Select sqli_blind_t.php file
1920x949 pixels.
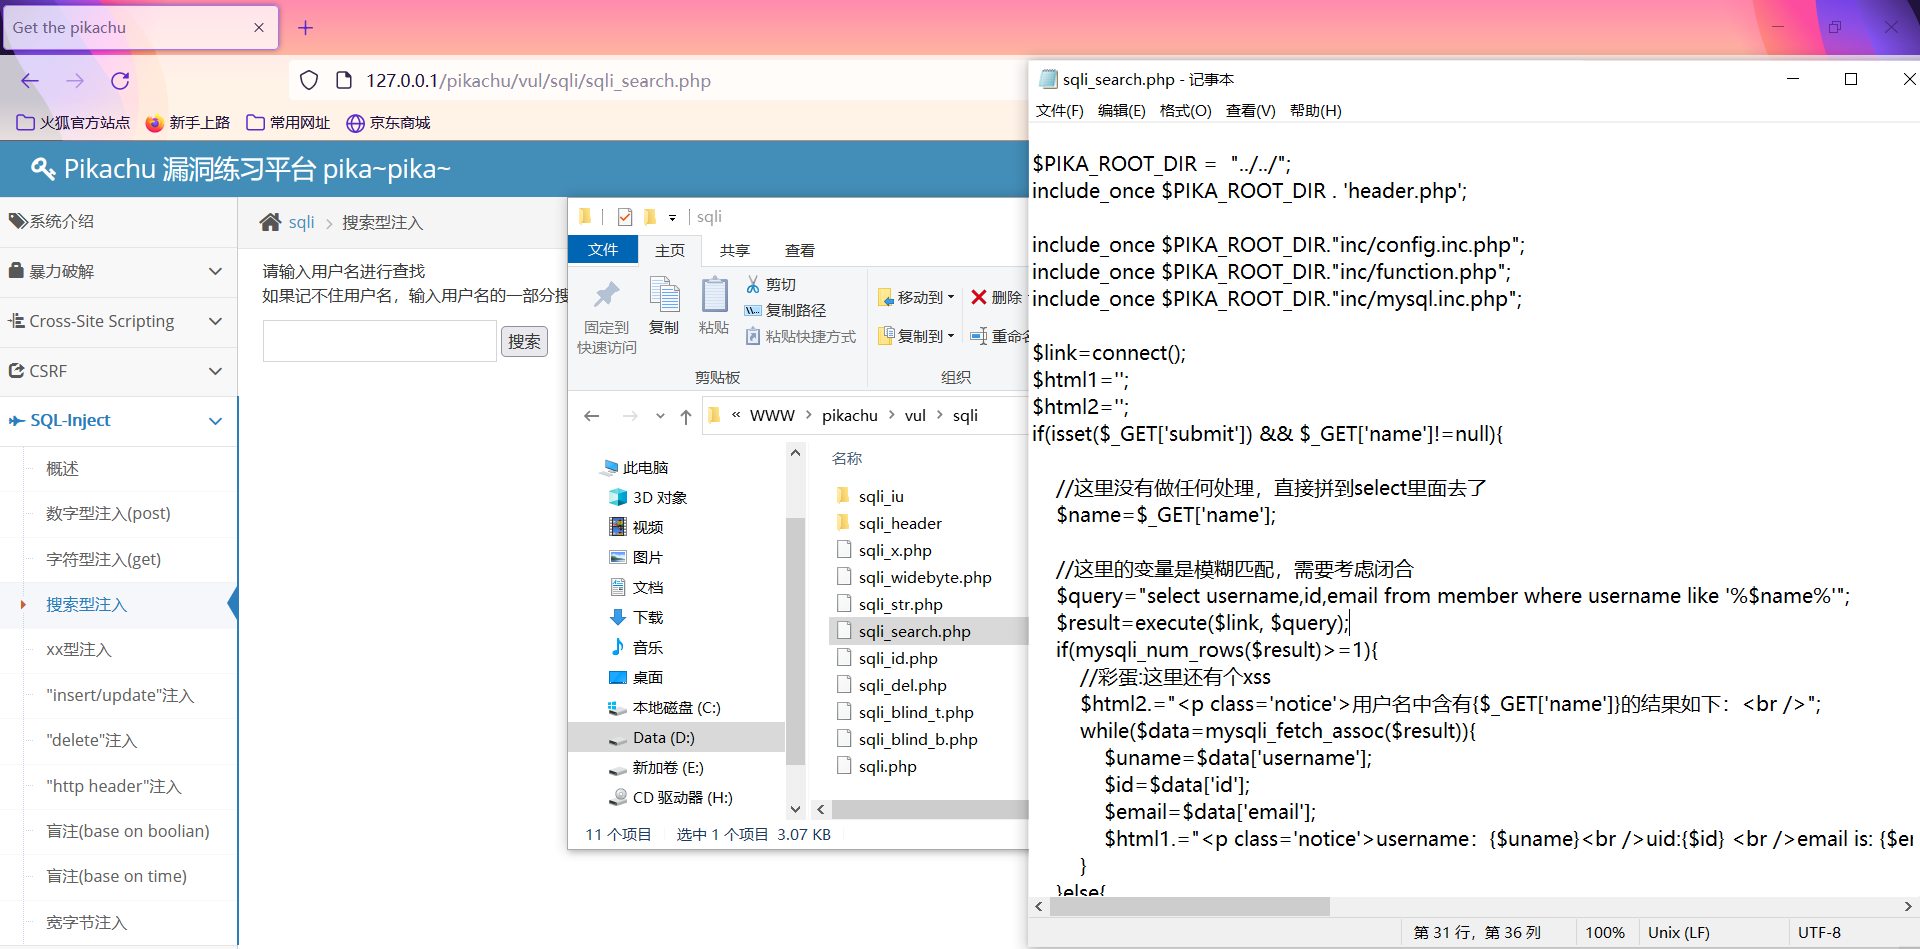(916, 712)
